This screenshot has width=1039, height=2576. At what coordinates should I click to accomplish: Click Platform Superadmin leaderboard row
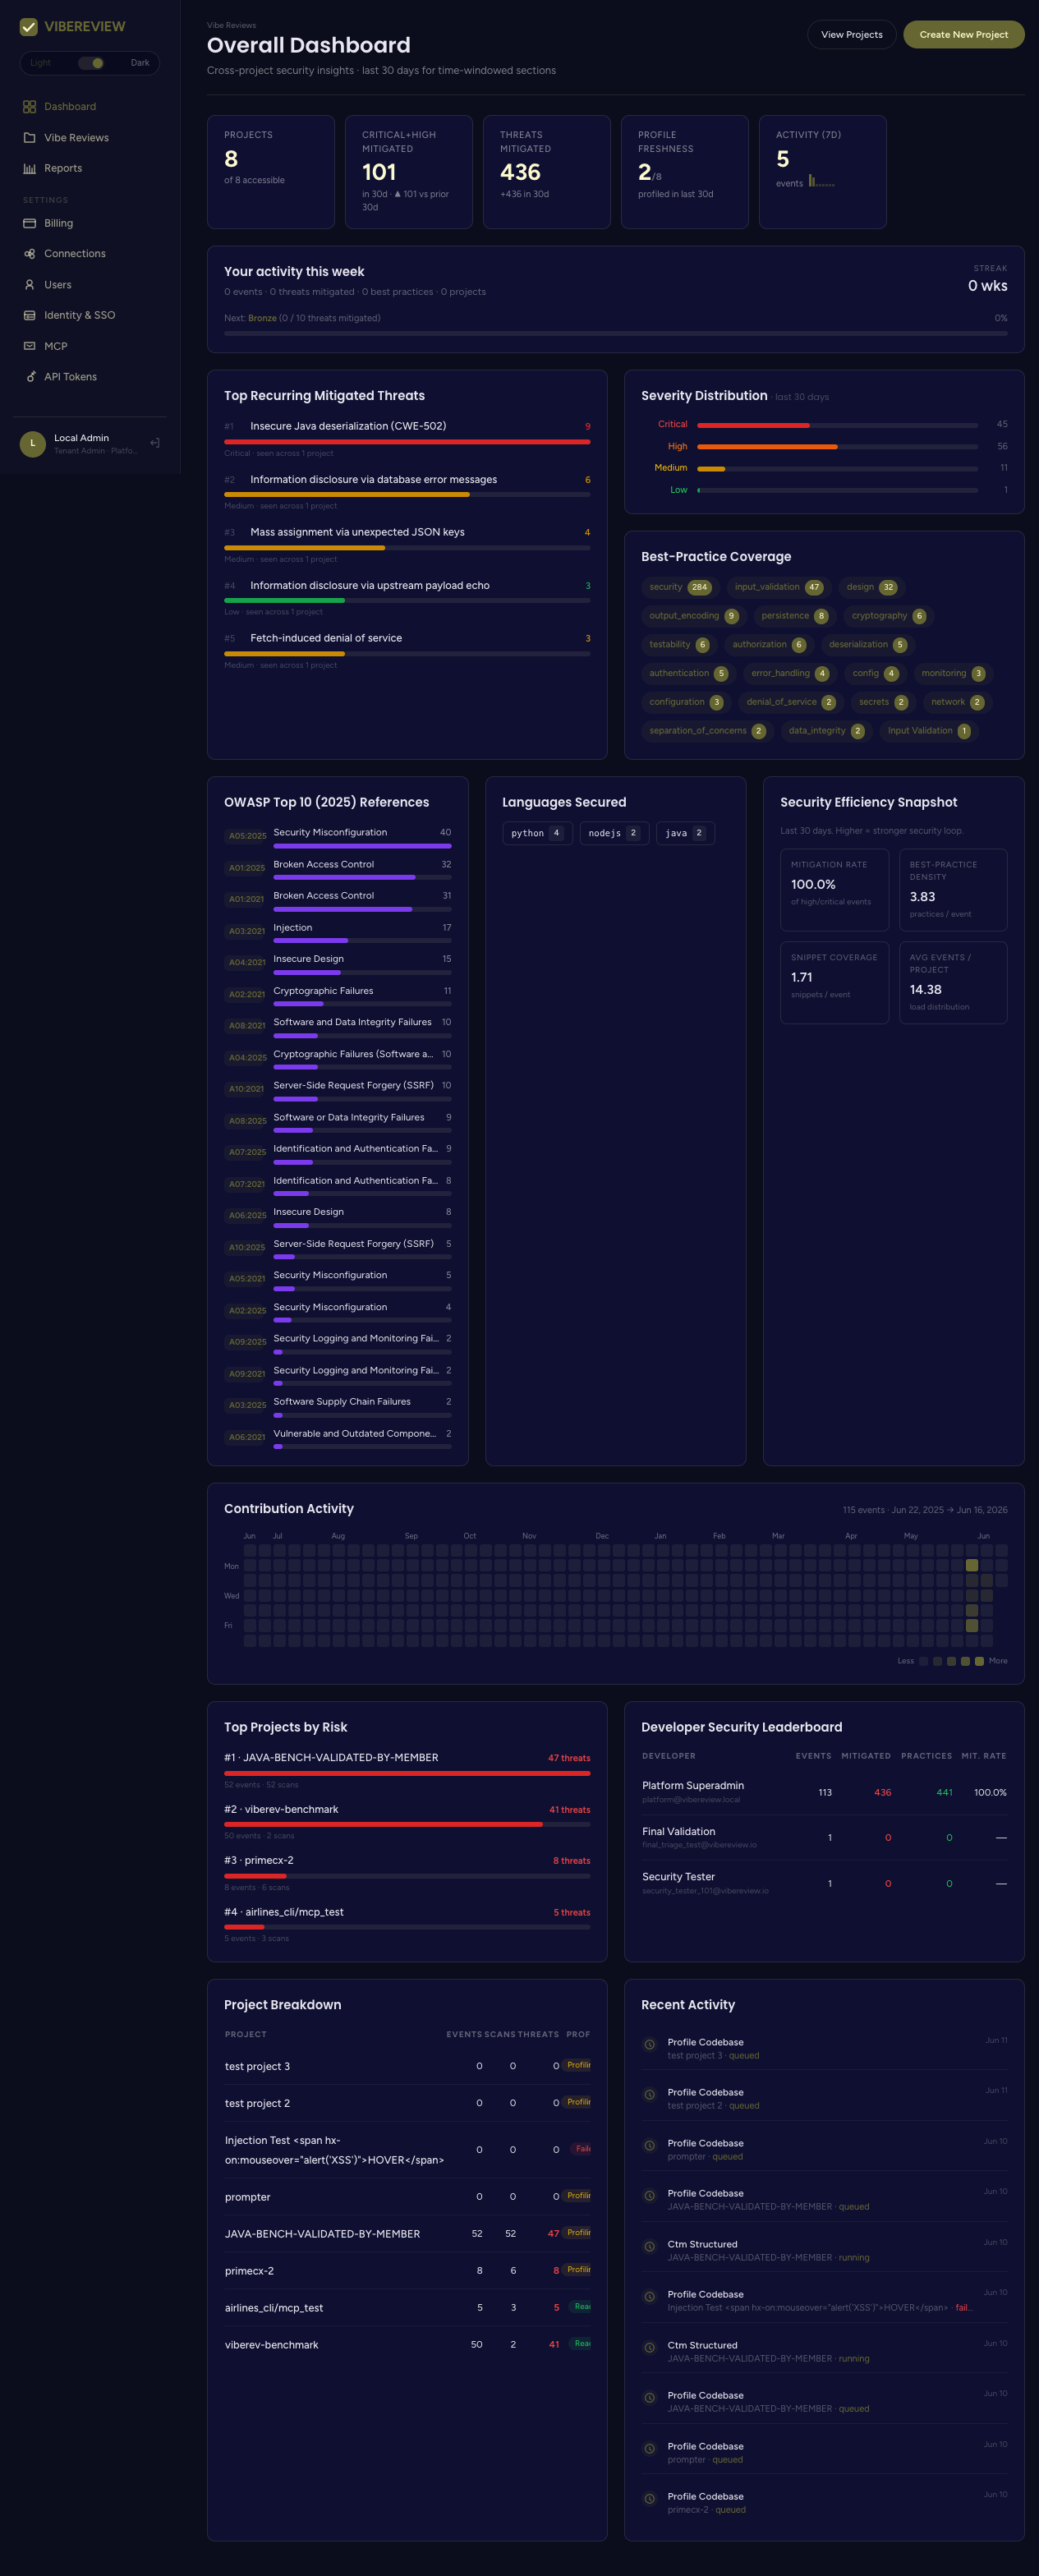824,1792
